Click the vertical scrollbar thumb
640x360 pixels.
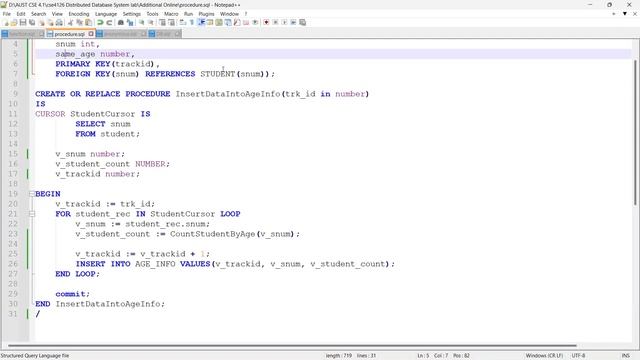click(635, 133)
